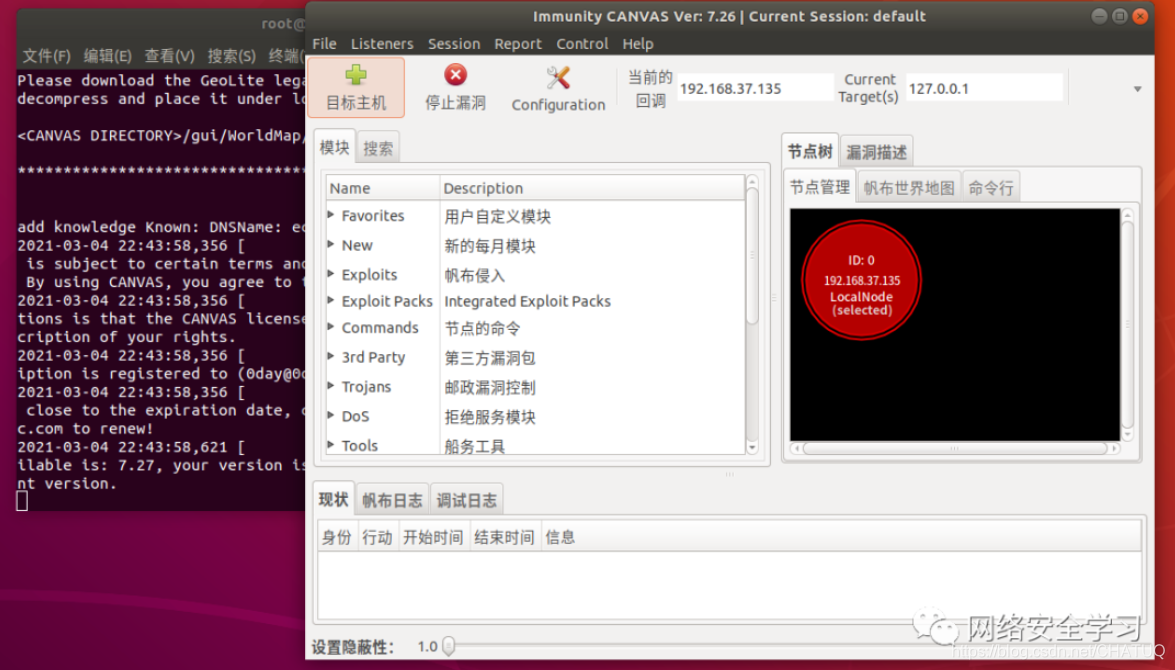1175x670 pixels.
Task: Switch to the 漏洞描述 tab
Action: (876, 152)
